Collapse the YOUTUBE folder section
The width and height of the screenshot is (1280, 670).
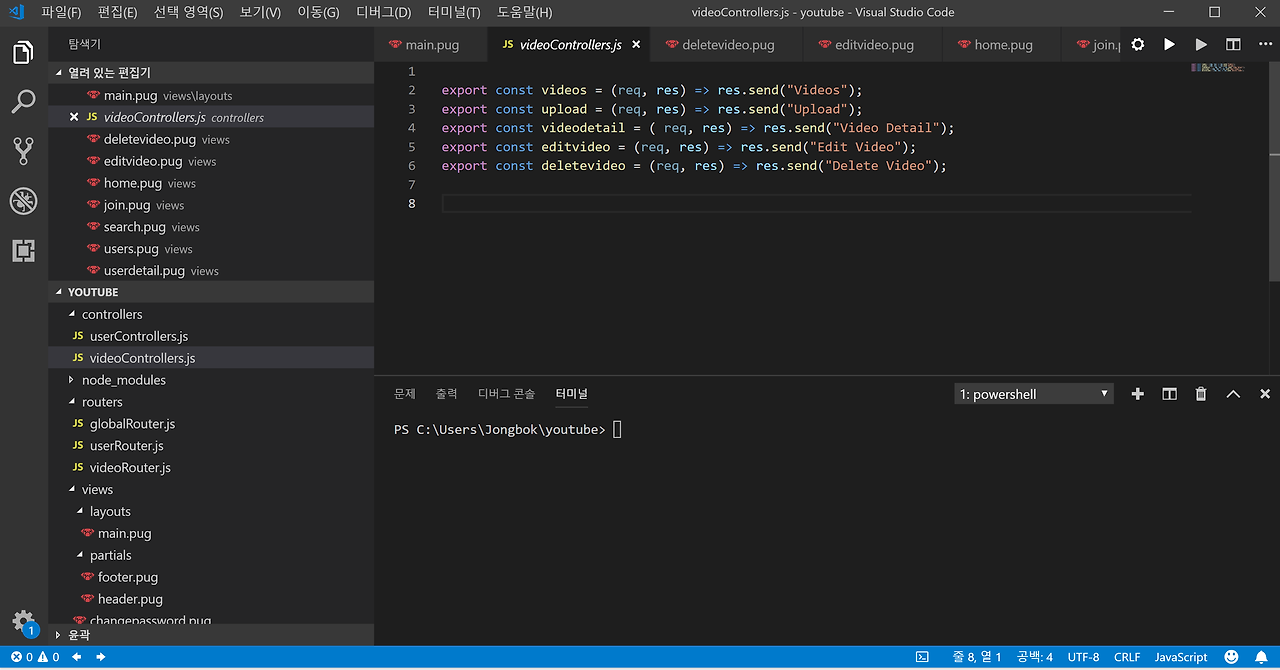[211, 292]
